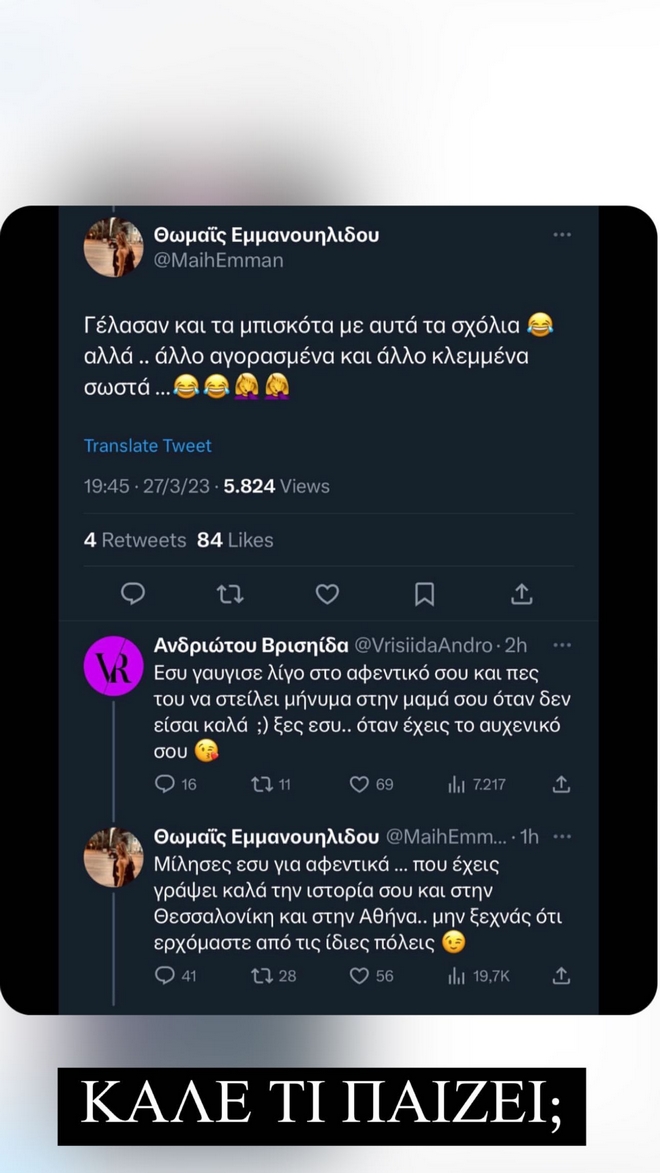This screenshot has height=1173, width=660.
Task: Retweet the reply with 11 retweets
Action: pos(262,785)
